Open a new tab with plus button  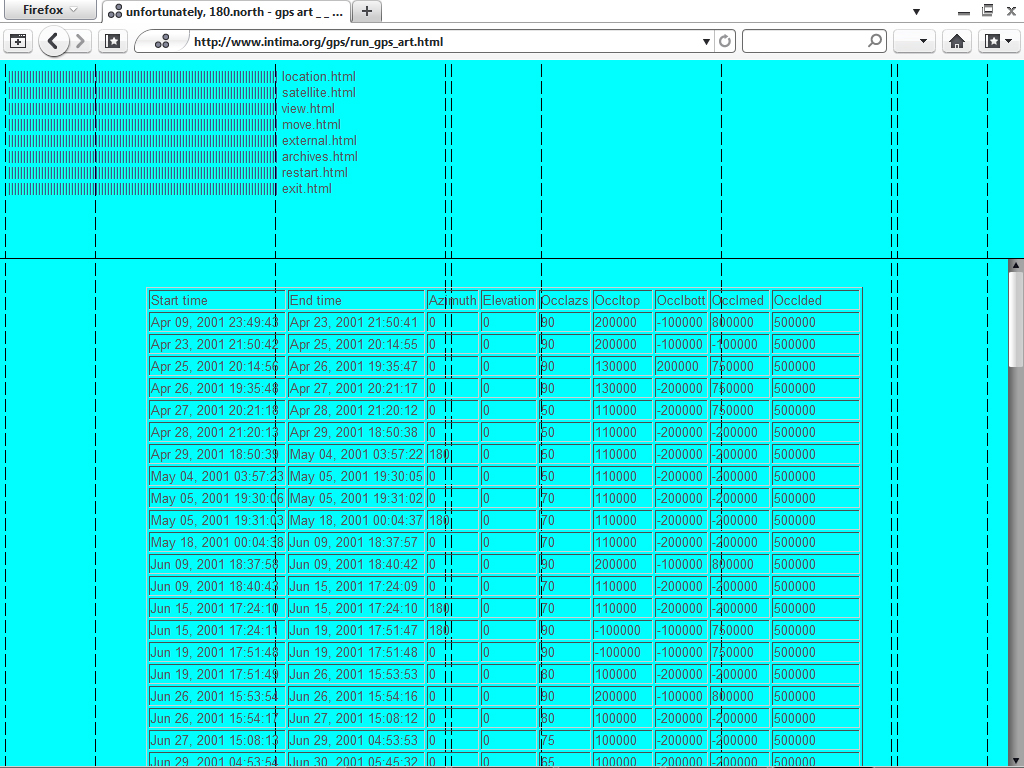click(x=367, y=11)
